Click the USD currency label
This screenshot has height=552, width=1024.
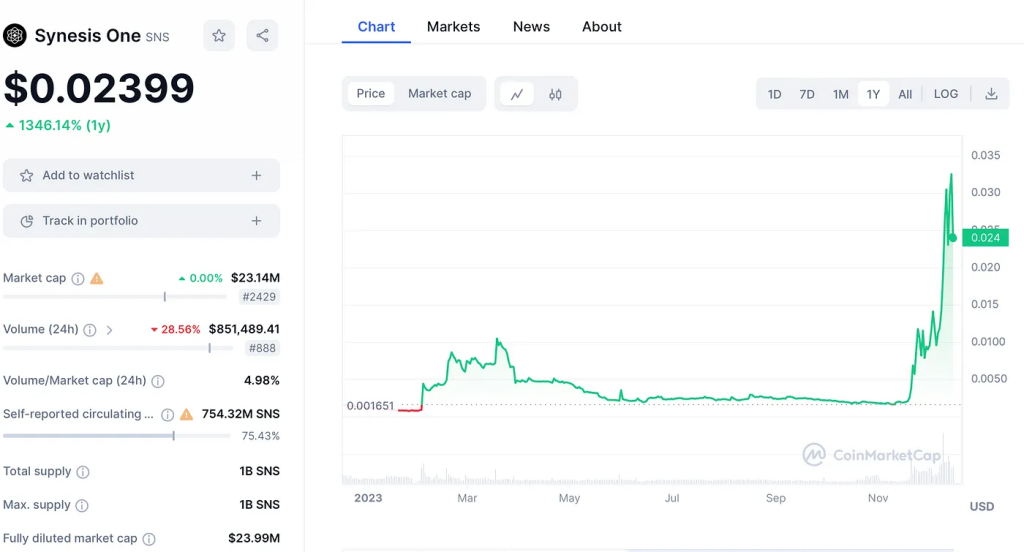982,506
